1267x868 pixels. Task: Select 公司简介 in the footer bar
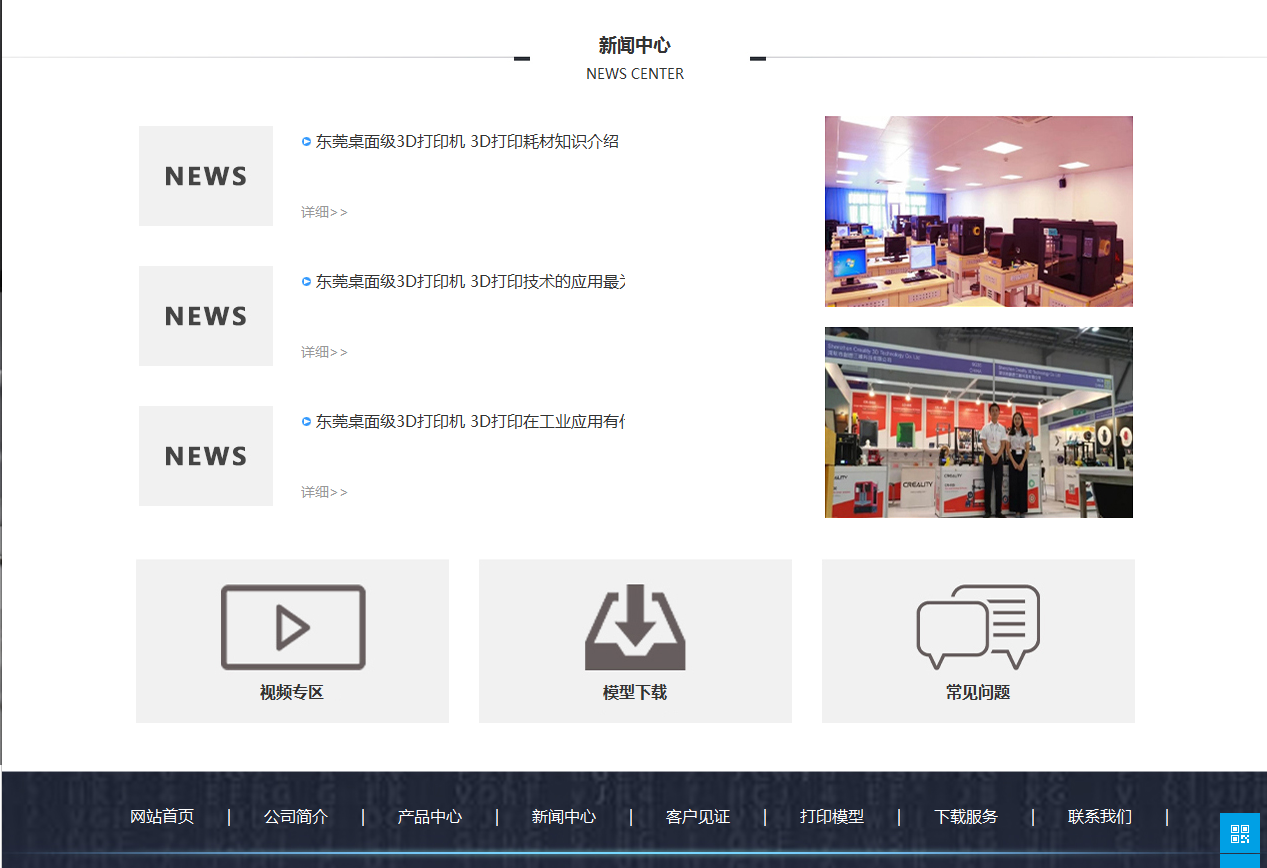pyautogui.click(x=295, y=817)
